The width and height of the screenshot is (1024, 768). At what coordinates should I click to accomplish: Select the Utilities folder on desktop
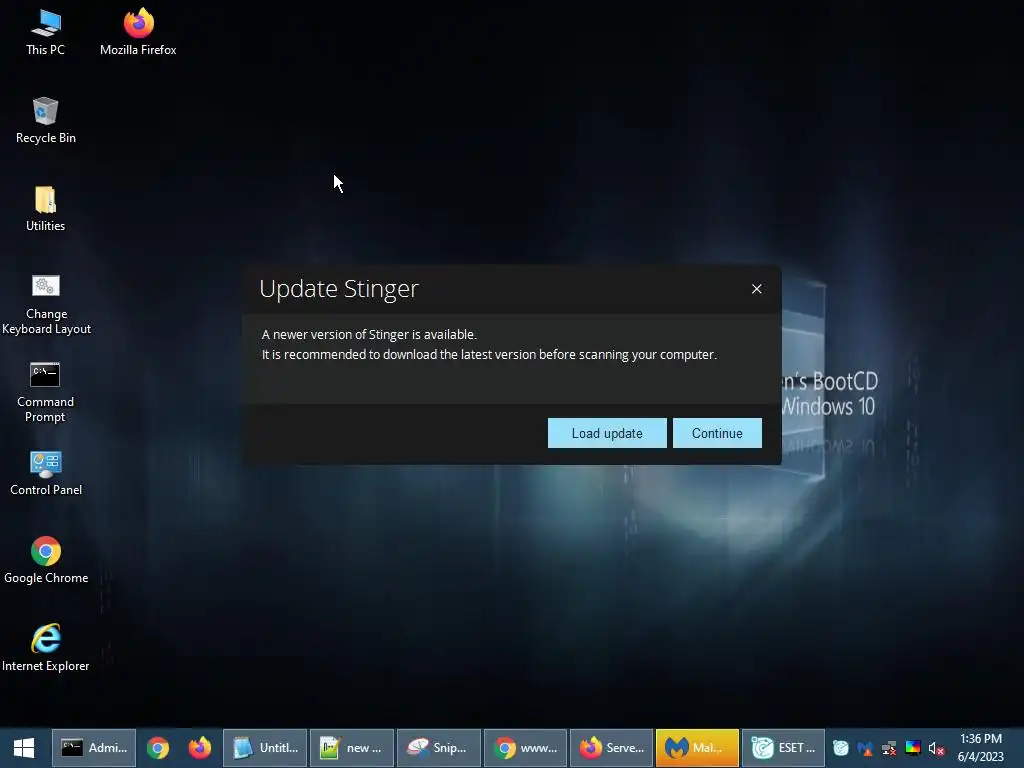pyautogui.click(x=46, y=209)
